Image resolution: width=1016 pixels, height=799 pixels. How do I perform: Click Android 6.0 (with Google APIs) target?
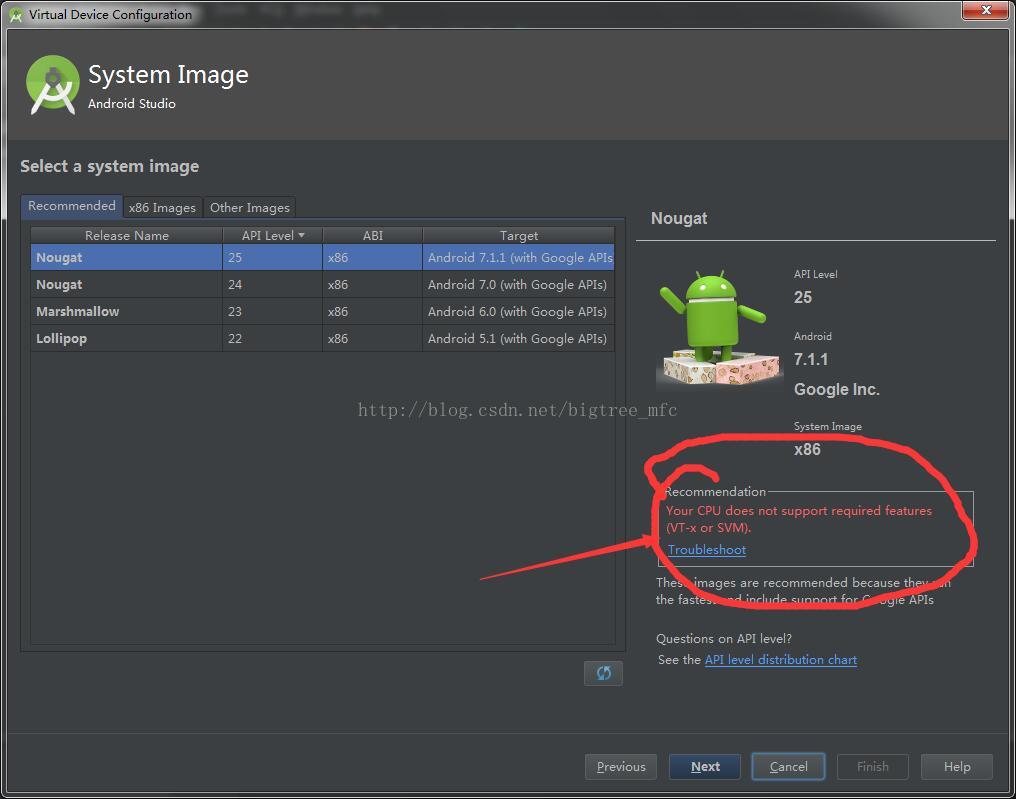519,312
